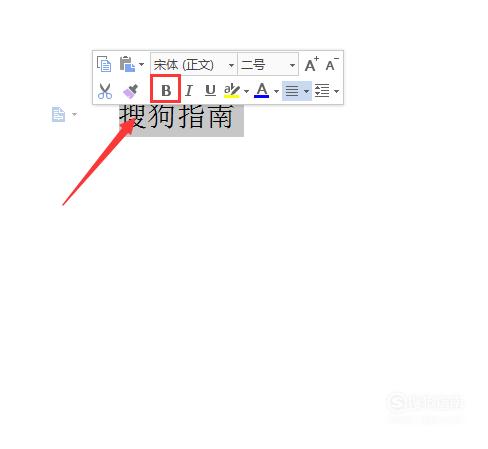Image resolution: width=488 pixels, height=449 pixels.
Task: Toggle Bold formatting button
Action: pyautogui.click(x=166, y=90)
